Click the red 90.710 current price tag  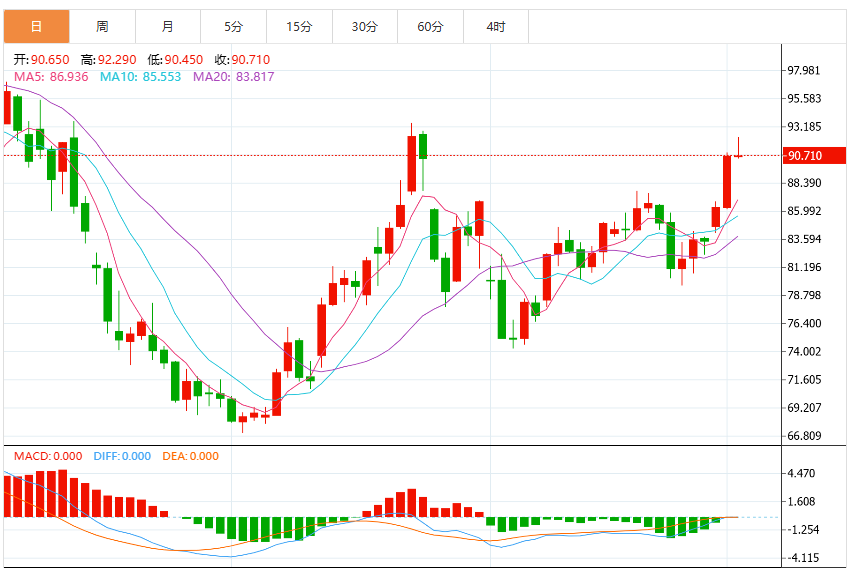[814, 156]
